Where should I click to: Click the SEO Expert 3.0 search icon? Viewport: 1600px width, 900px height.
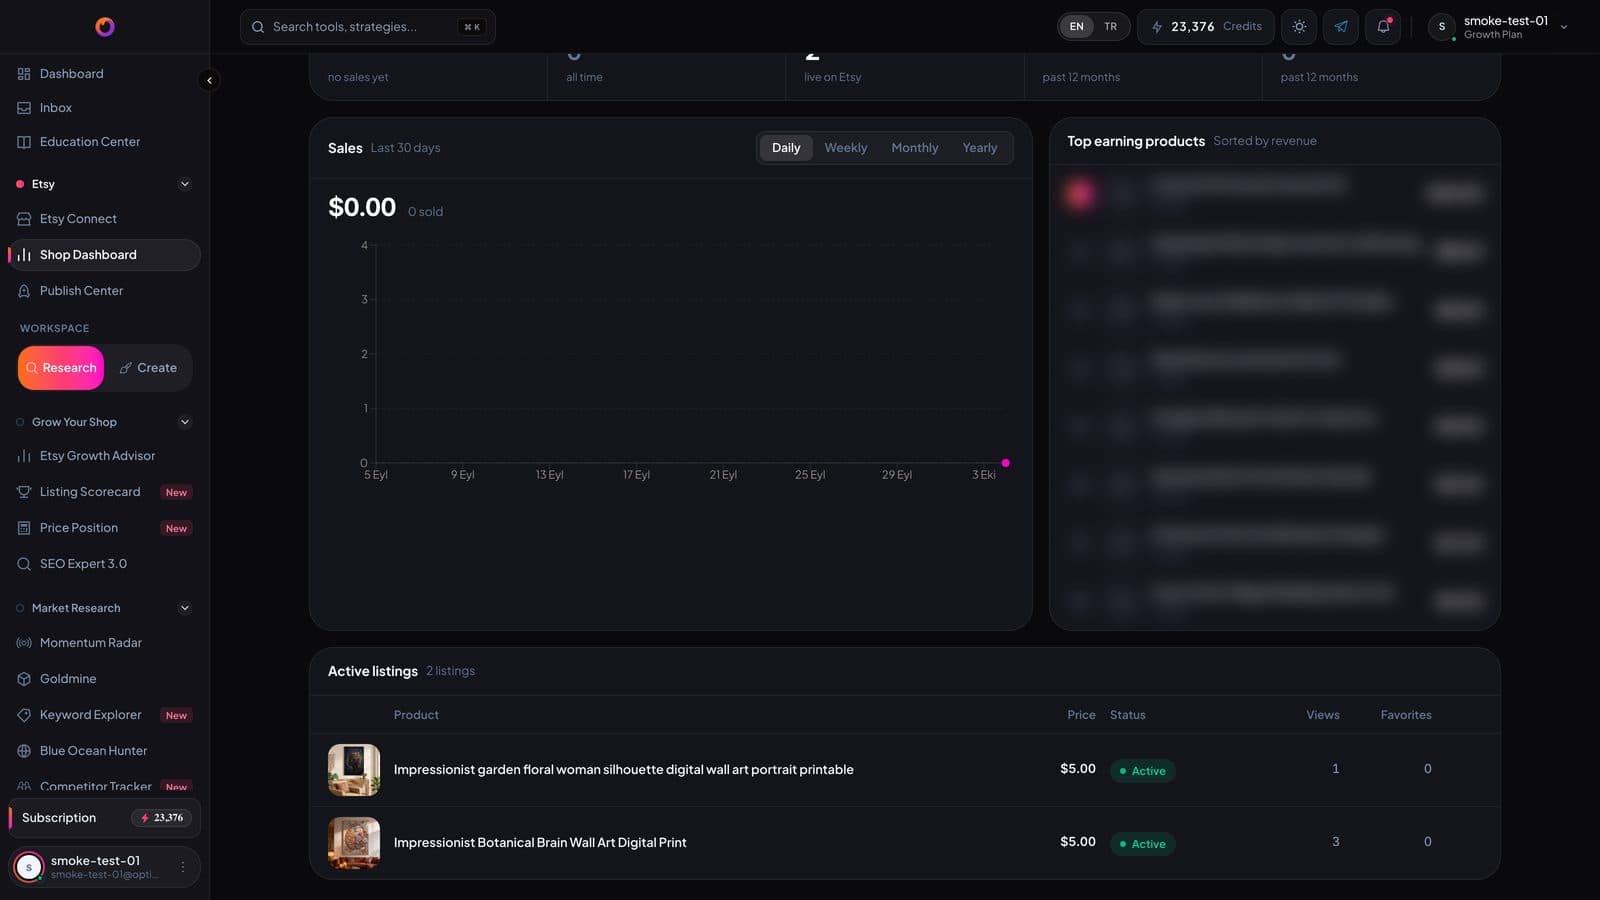click(x=24, y=564)
